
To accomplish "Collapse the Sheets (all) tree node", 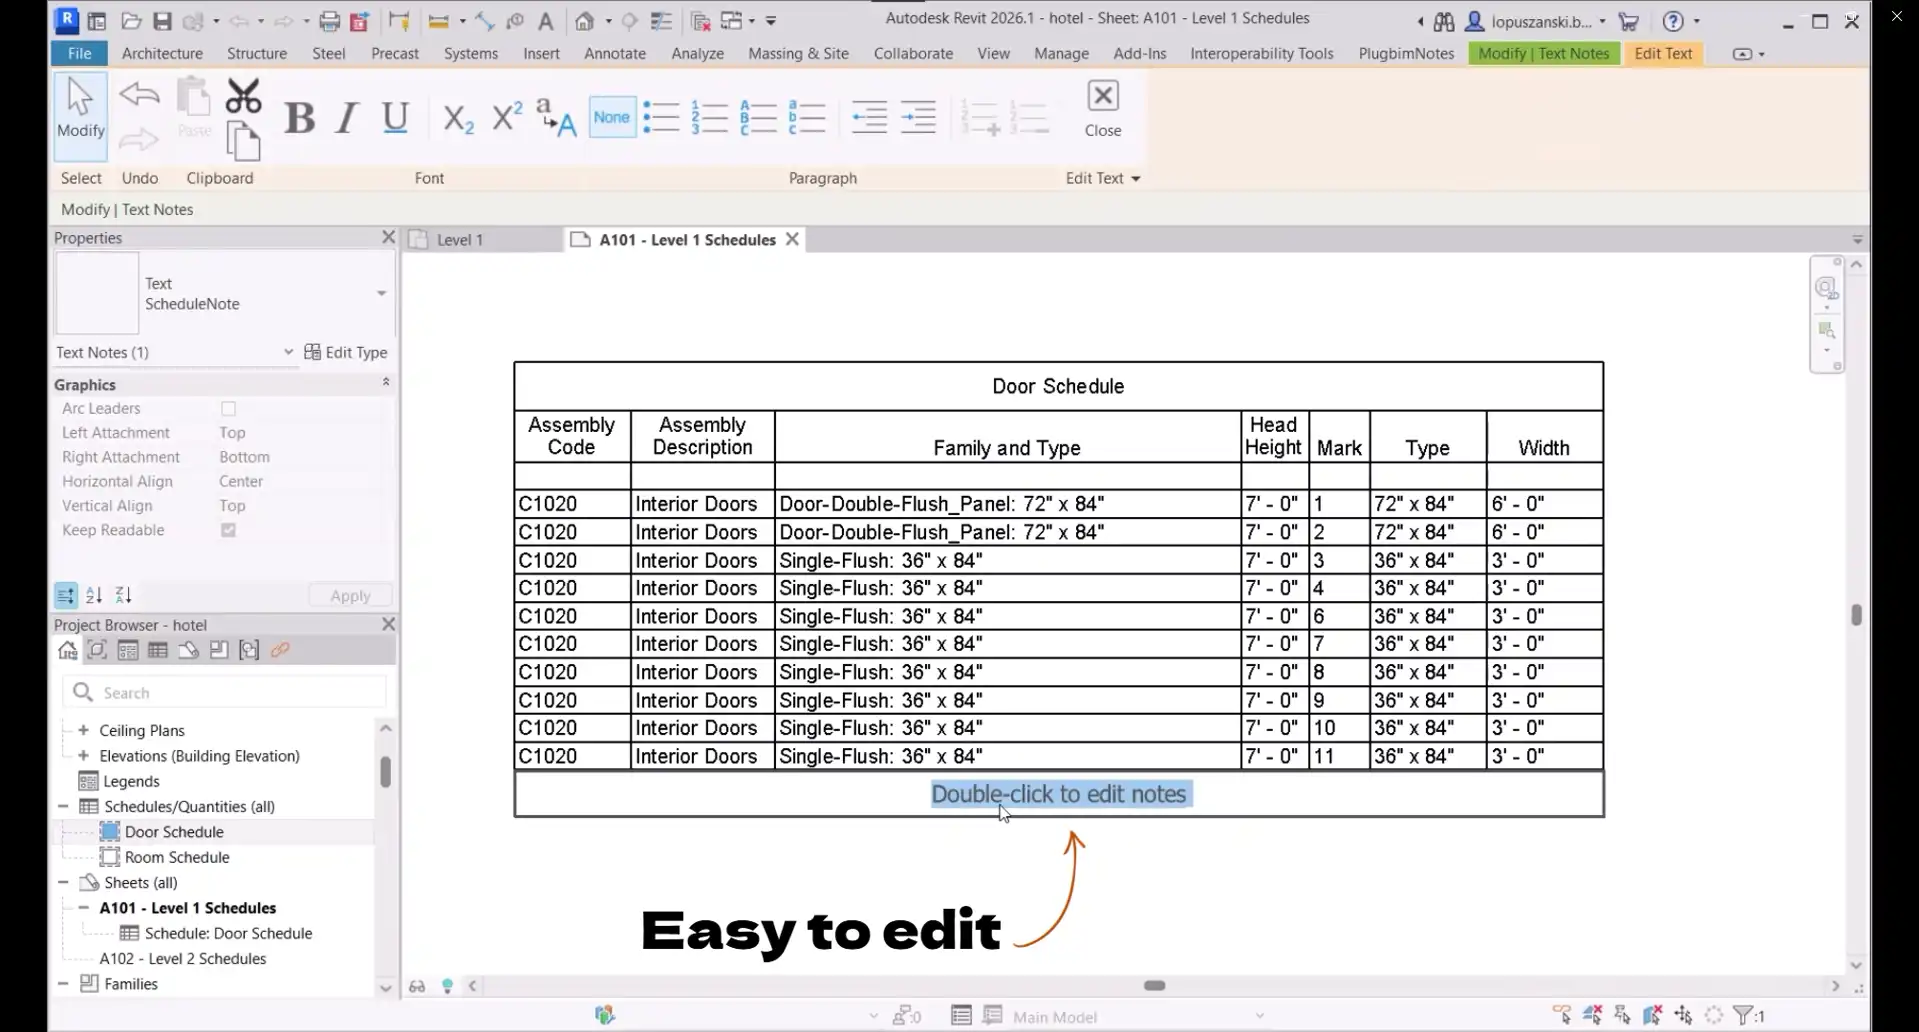I will [63, 882].
